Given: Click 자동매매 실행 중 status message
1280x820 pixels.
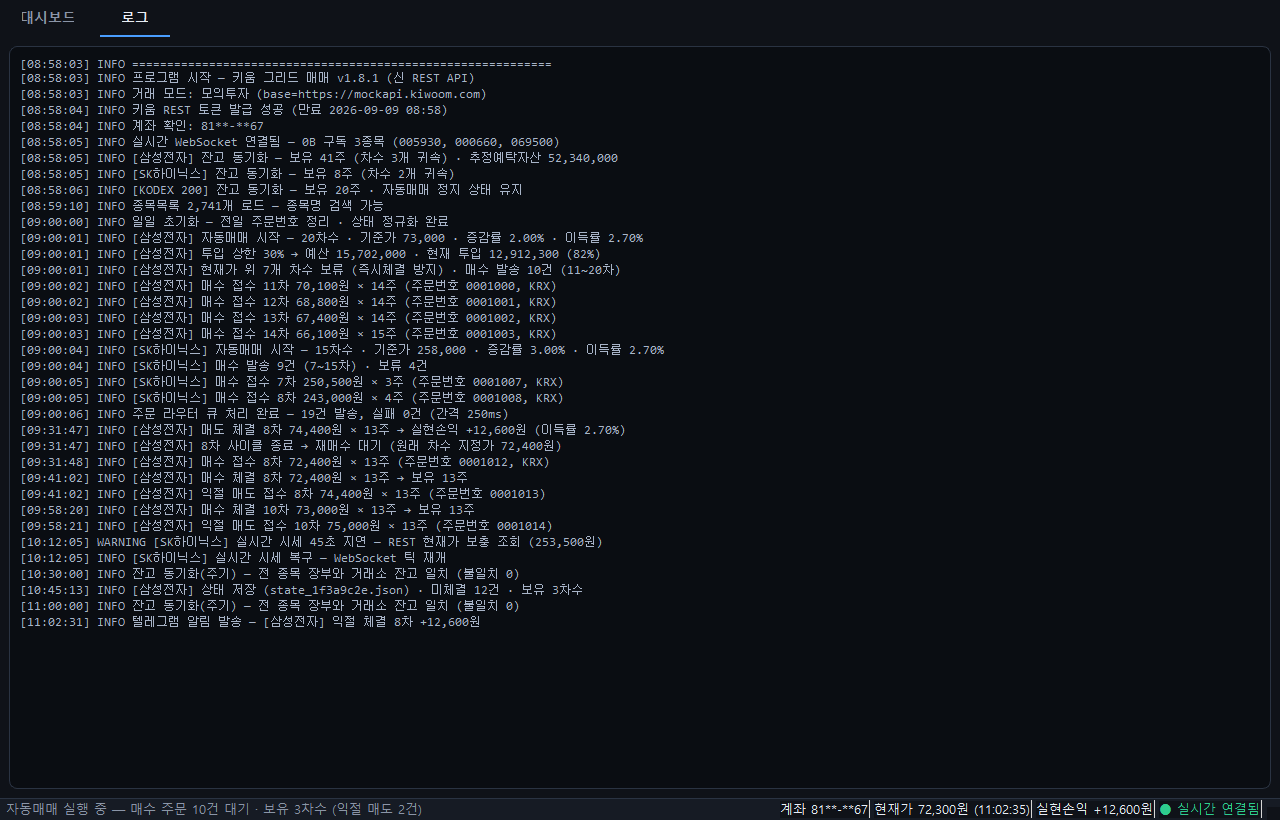Looking at the screenshot, I should point(214,809).
